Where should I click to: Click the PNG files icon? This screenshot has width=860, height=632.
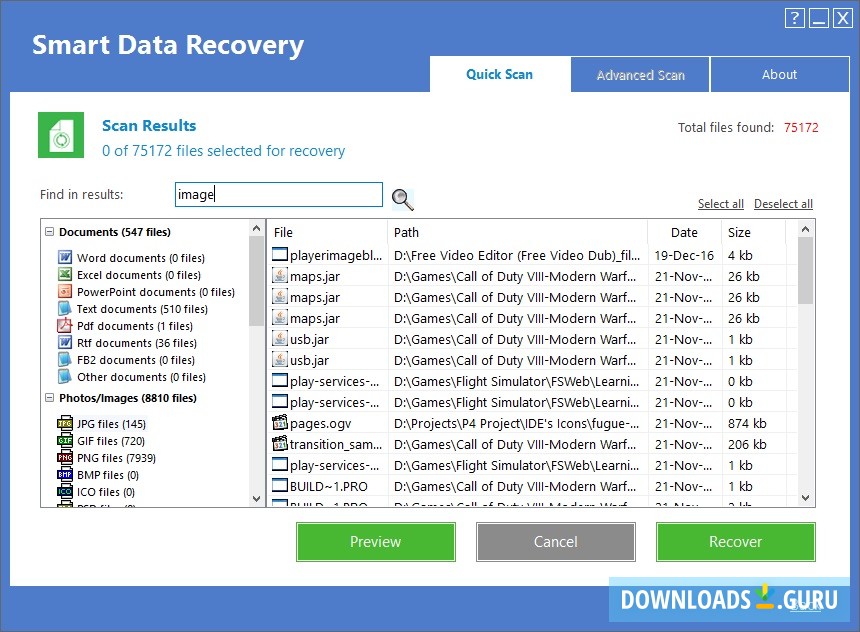65,458
